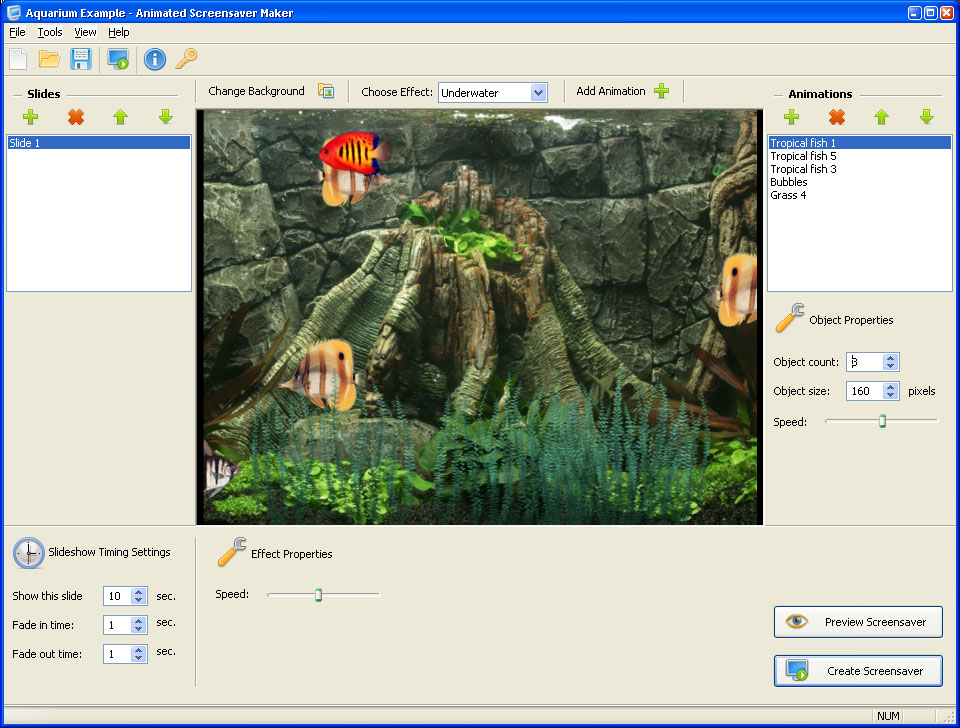This screenshot has height=728, width=960.
Task: Move animation down in Animations panel
Action: (927, 116)
